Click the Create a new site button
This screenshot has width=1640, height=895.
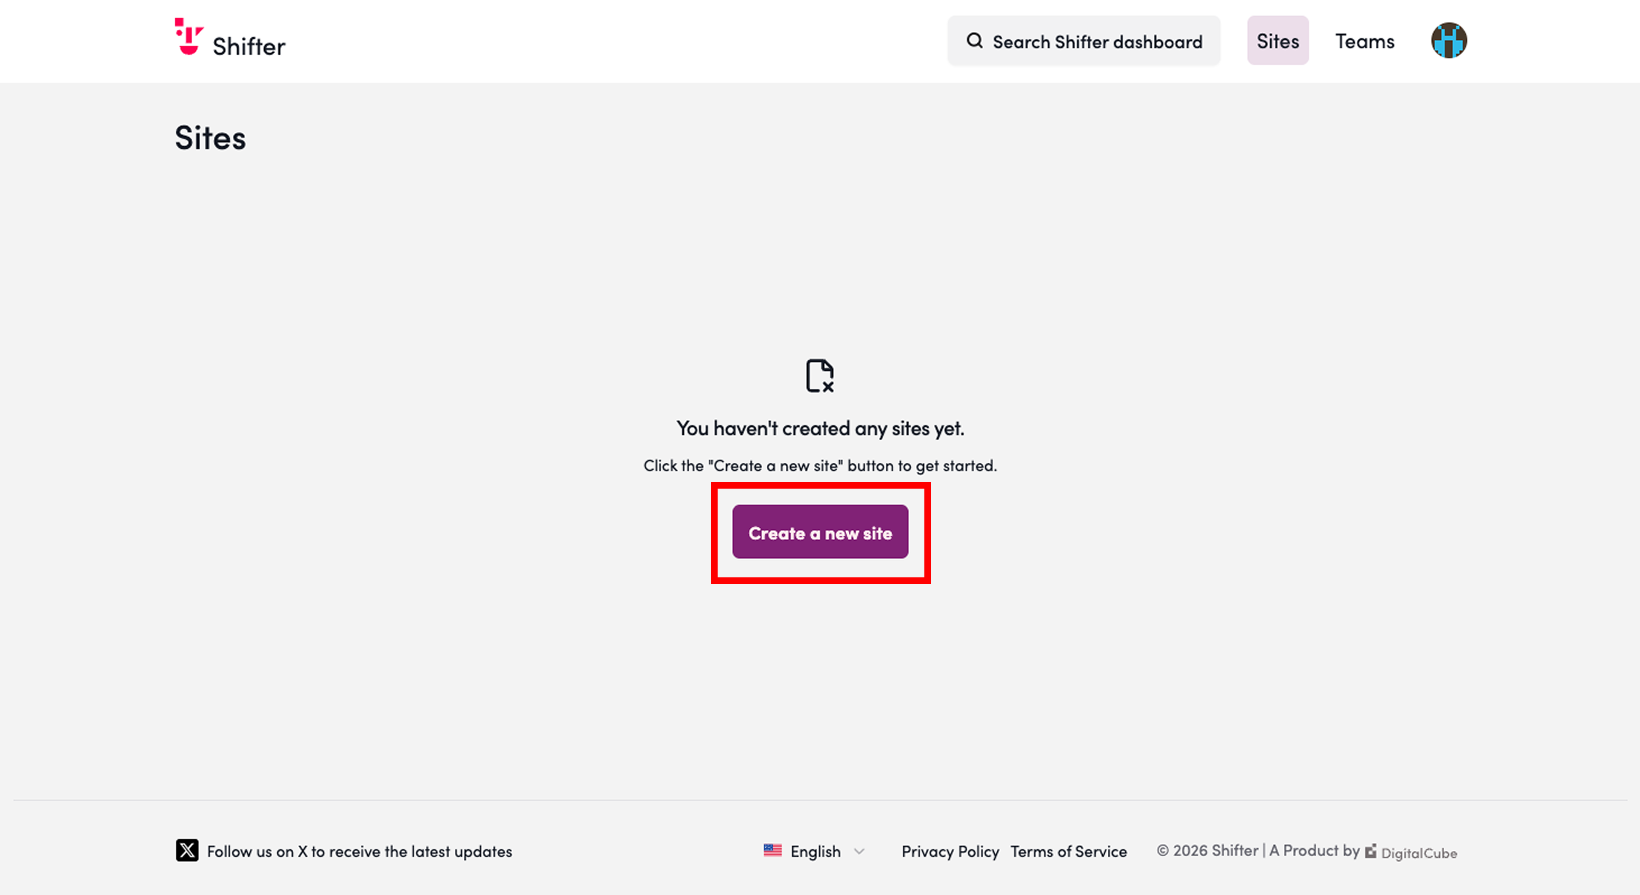click(x=820, y=532)
